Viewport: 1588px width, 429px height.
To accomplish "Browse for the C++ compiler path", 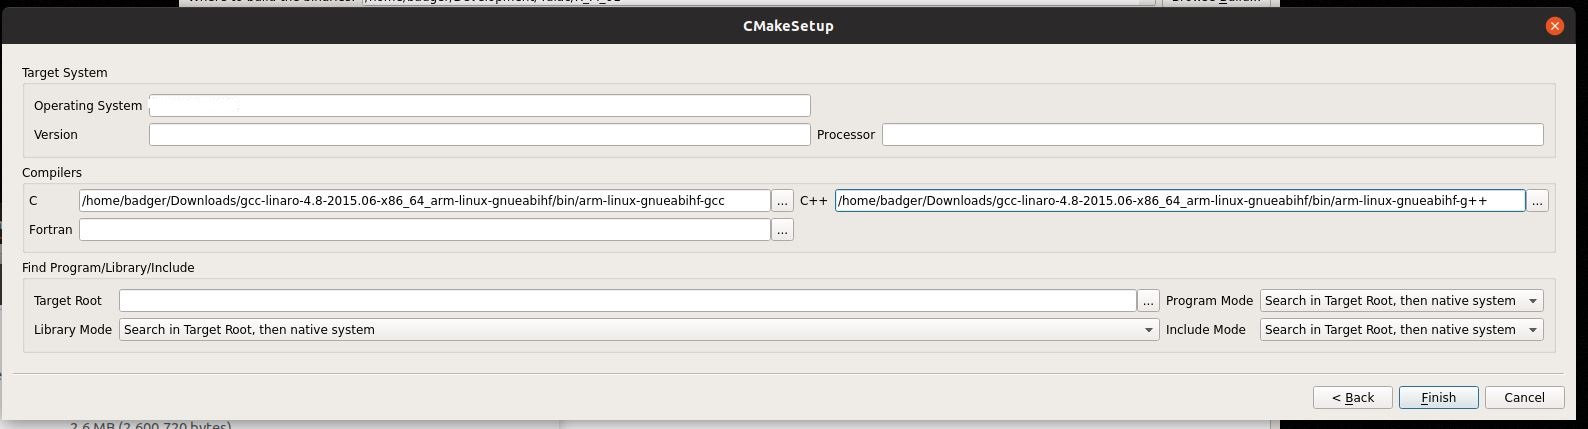I will click(1537, 201).
